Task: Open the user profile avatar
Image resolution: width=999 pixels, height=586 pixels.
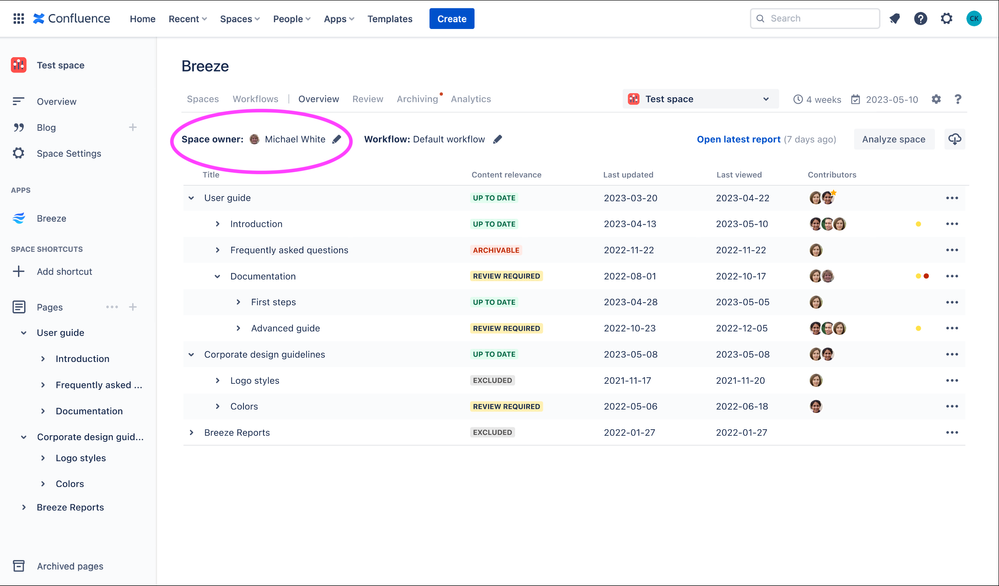Action: pyautogui.click(x=974, y=18)
